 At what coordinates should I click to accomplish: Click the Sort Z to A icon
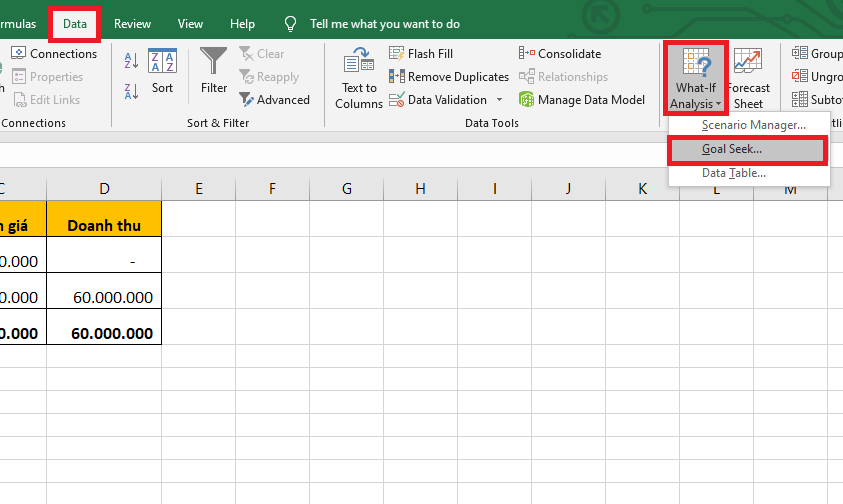(131, 91)
